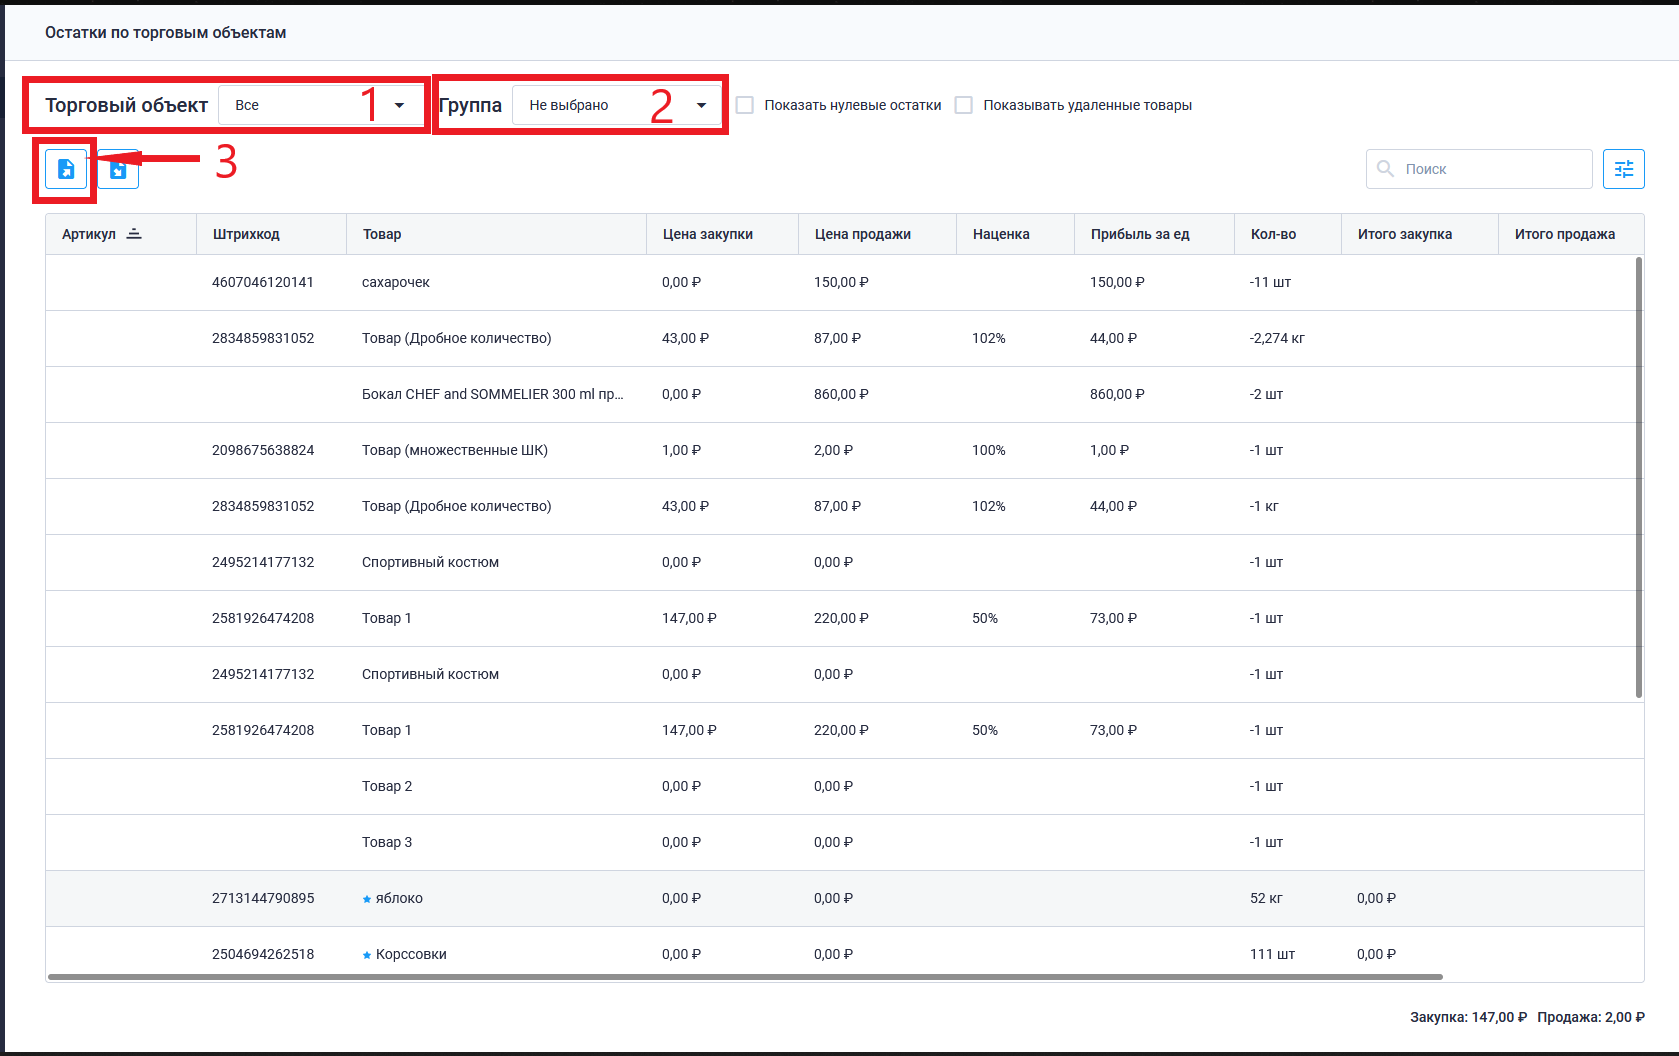Click the quantity cell -2 шт
Viewport: 1679px width, 1056px height.
click(1266, 395)
